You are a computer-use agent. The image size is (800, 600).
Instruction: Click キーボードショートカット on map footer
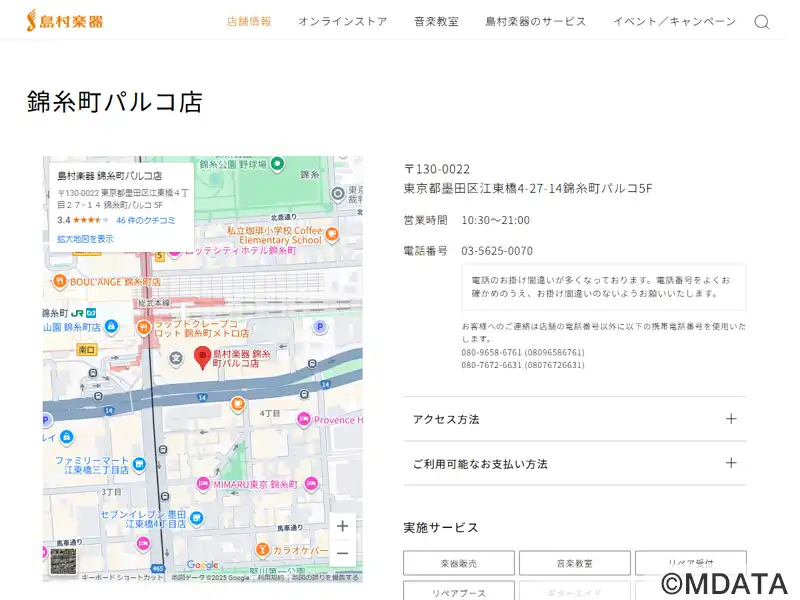pyautogui.click(x=122, y=578)
